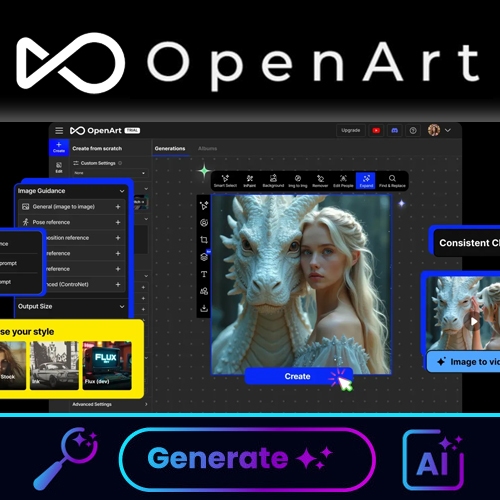The width and height of the screenshot is (500, 500).
Task: Click the dragon and woman generated image
Action: pyautogui.click(x=301, y=284)
